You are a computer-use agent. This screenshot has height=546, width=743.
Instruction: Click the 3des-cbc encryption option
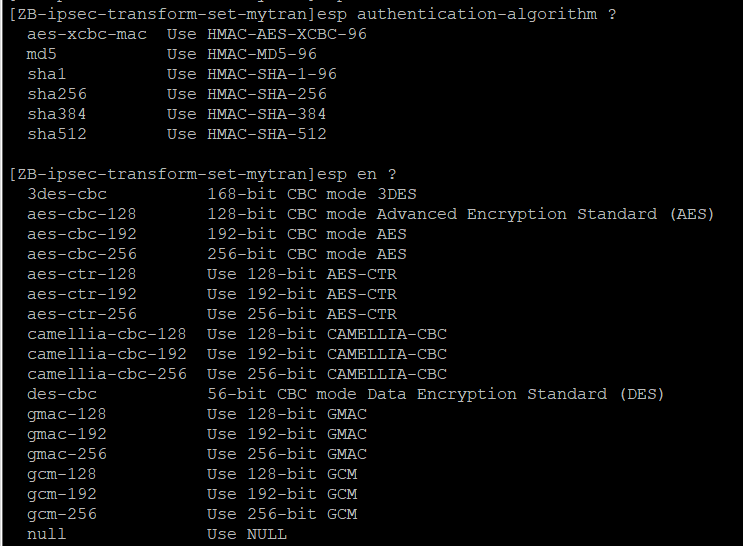[x=67, y=194]
